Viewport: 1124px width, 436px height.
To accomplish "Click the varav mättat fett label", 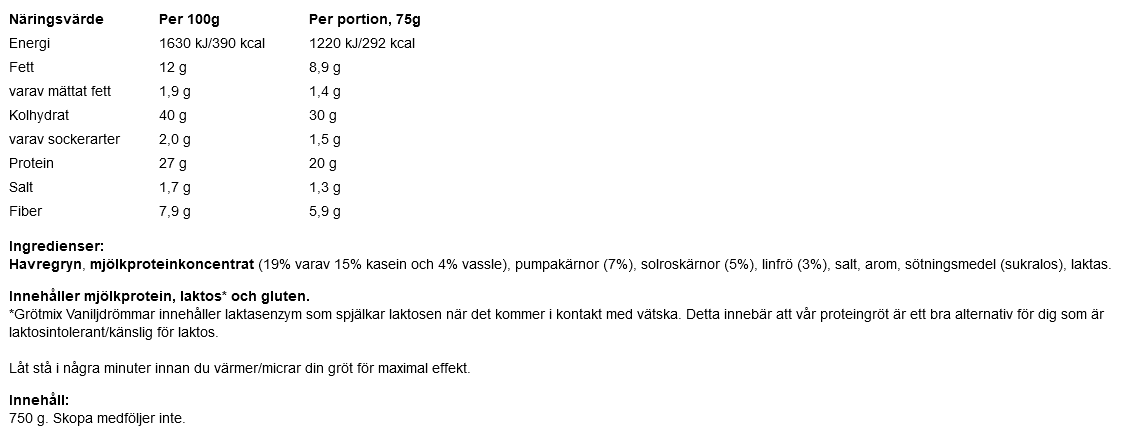I will (x=59, y=91).
